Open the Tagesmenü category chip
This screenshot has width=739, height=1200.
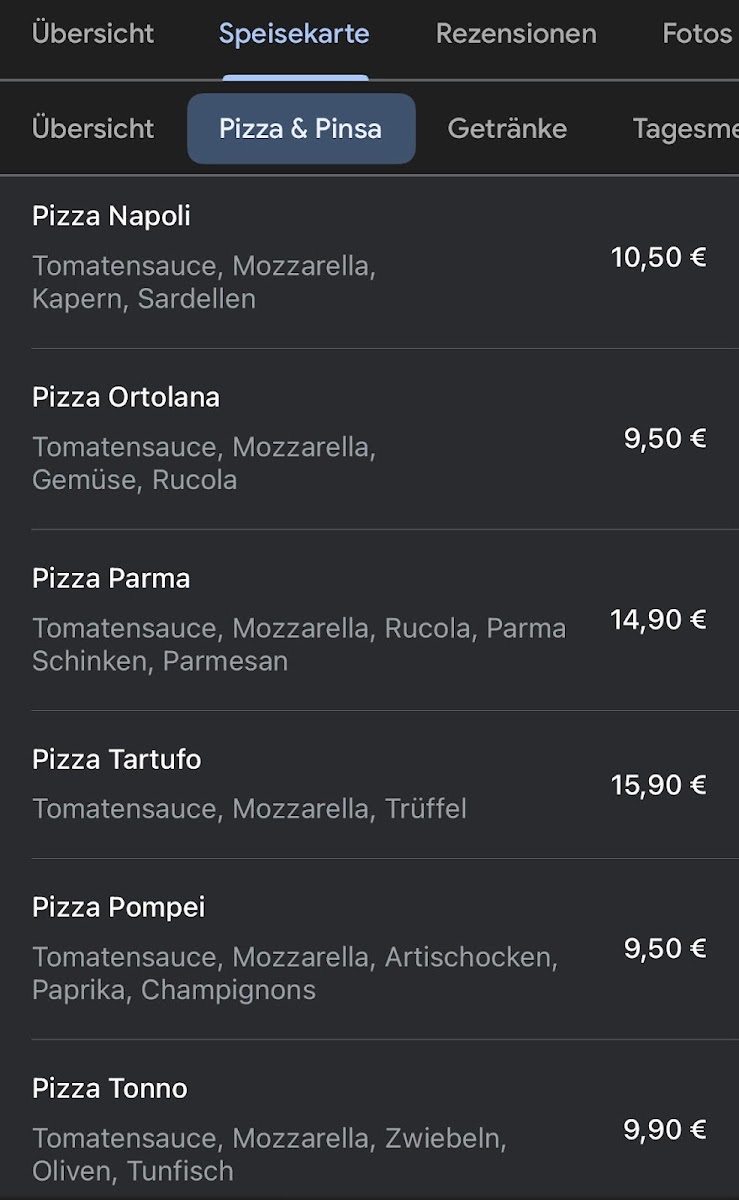pos(685,128)
